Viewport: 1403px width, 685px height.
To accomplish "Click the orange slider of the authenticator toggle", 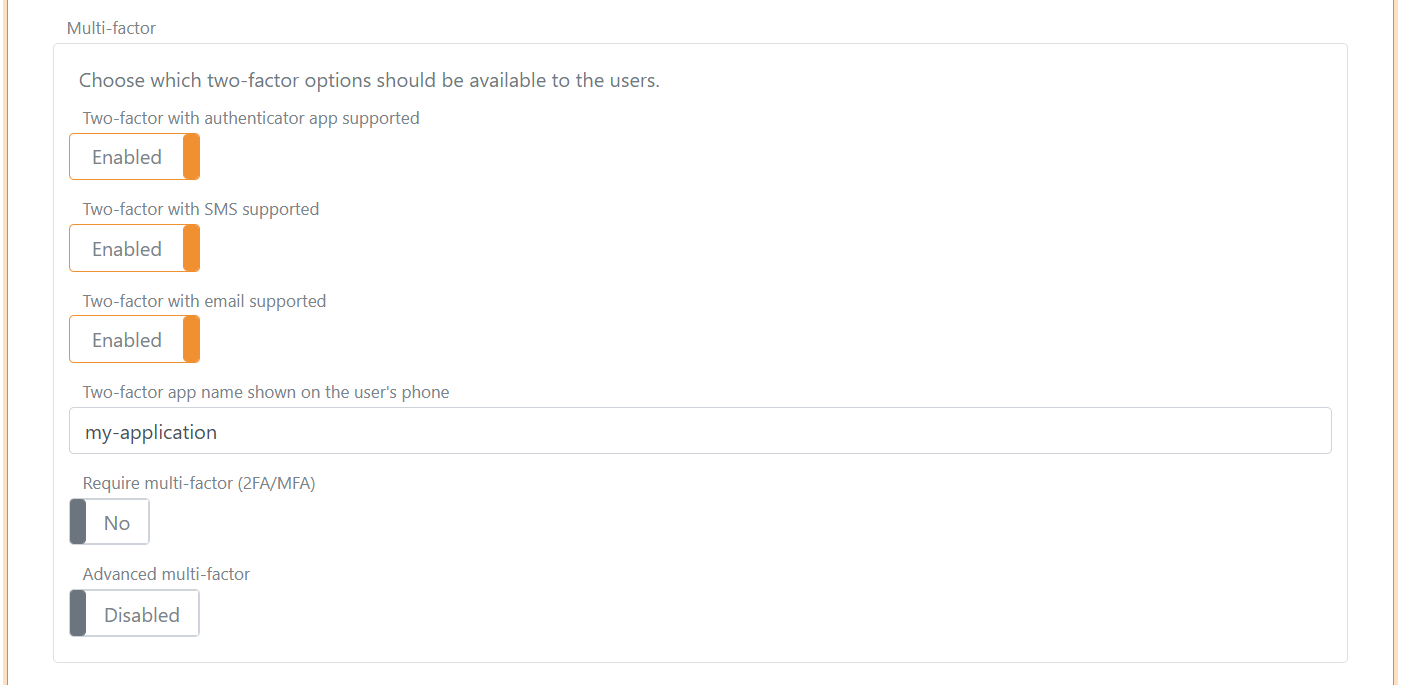I will point(192,156).
